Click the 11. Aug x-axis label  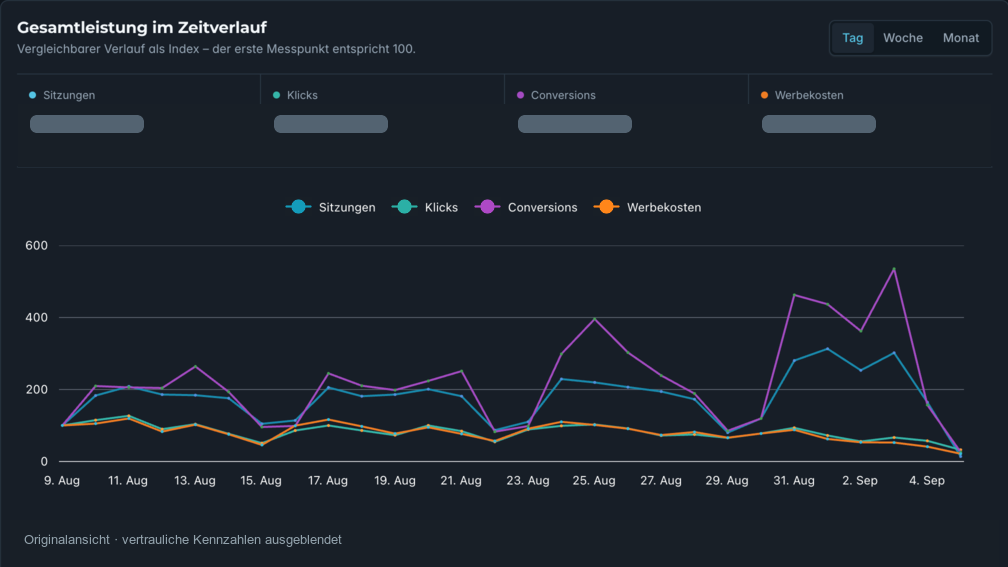tap(128, 480)
